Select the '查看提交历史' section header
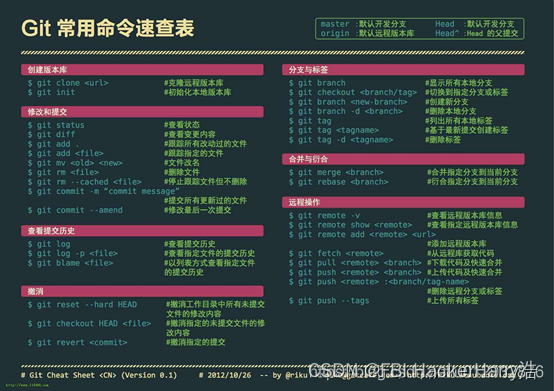Screen dimensions: 554x391 142,231
